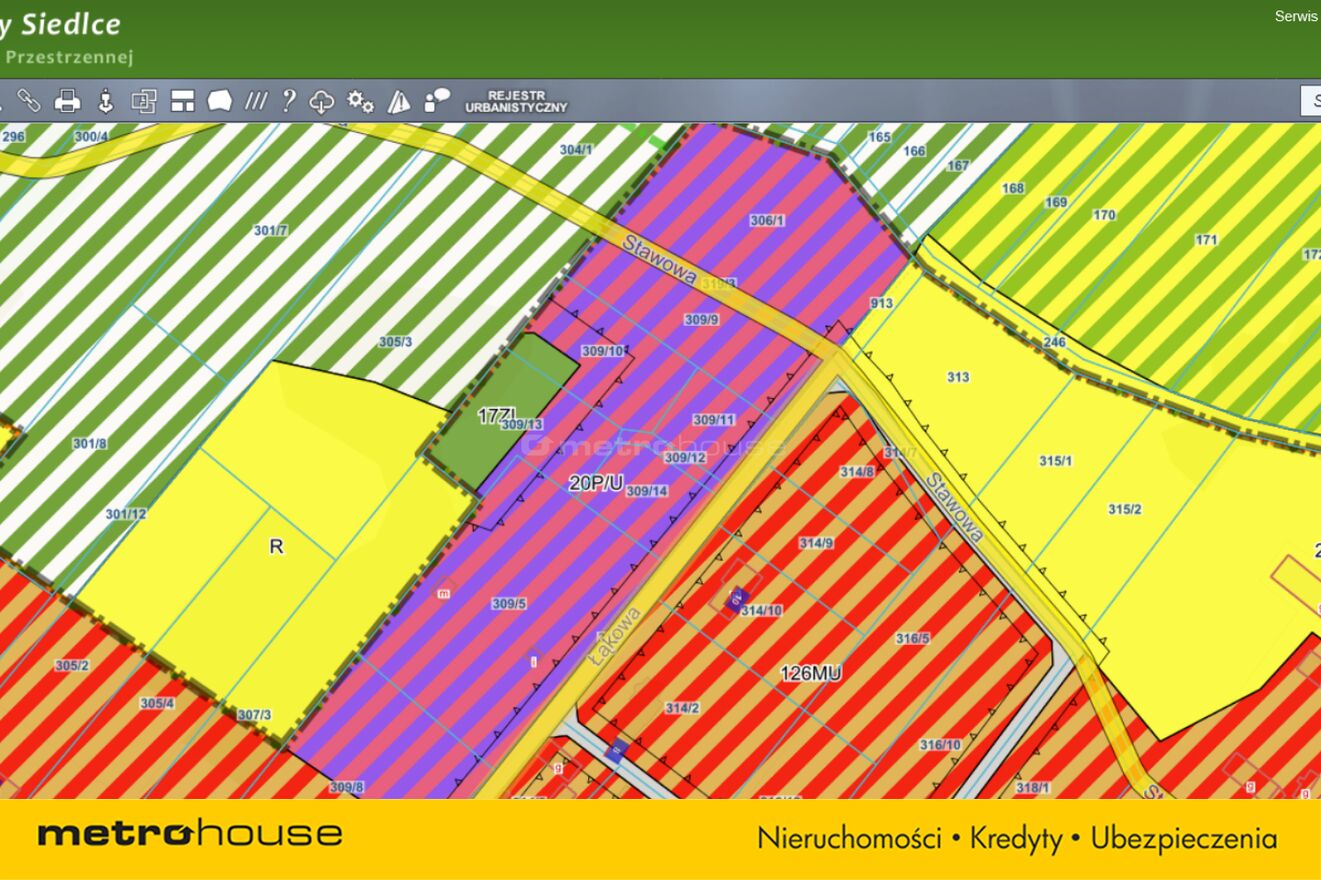Open the overlapping windows tool
The image size is (1321, 880).
(x=144, y=100)
